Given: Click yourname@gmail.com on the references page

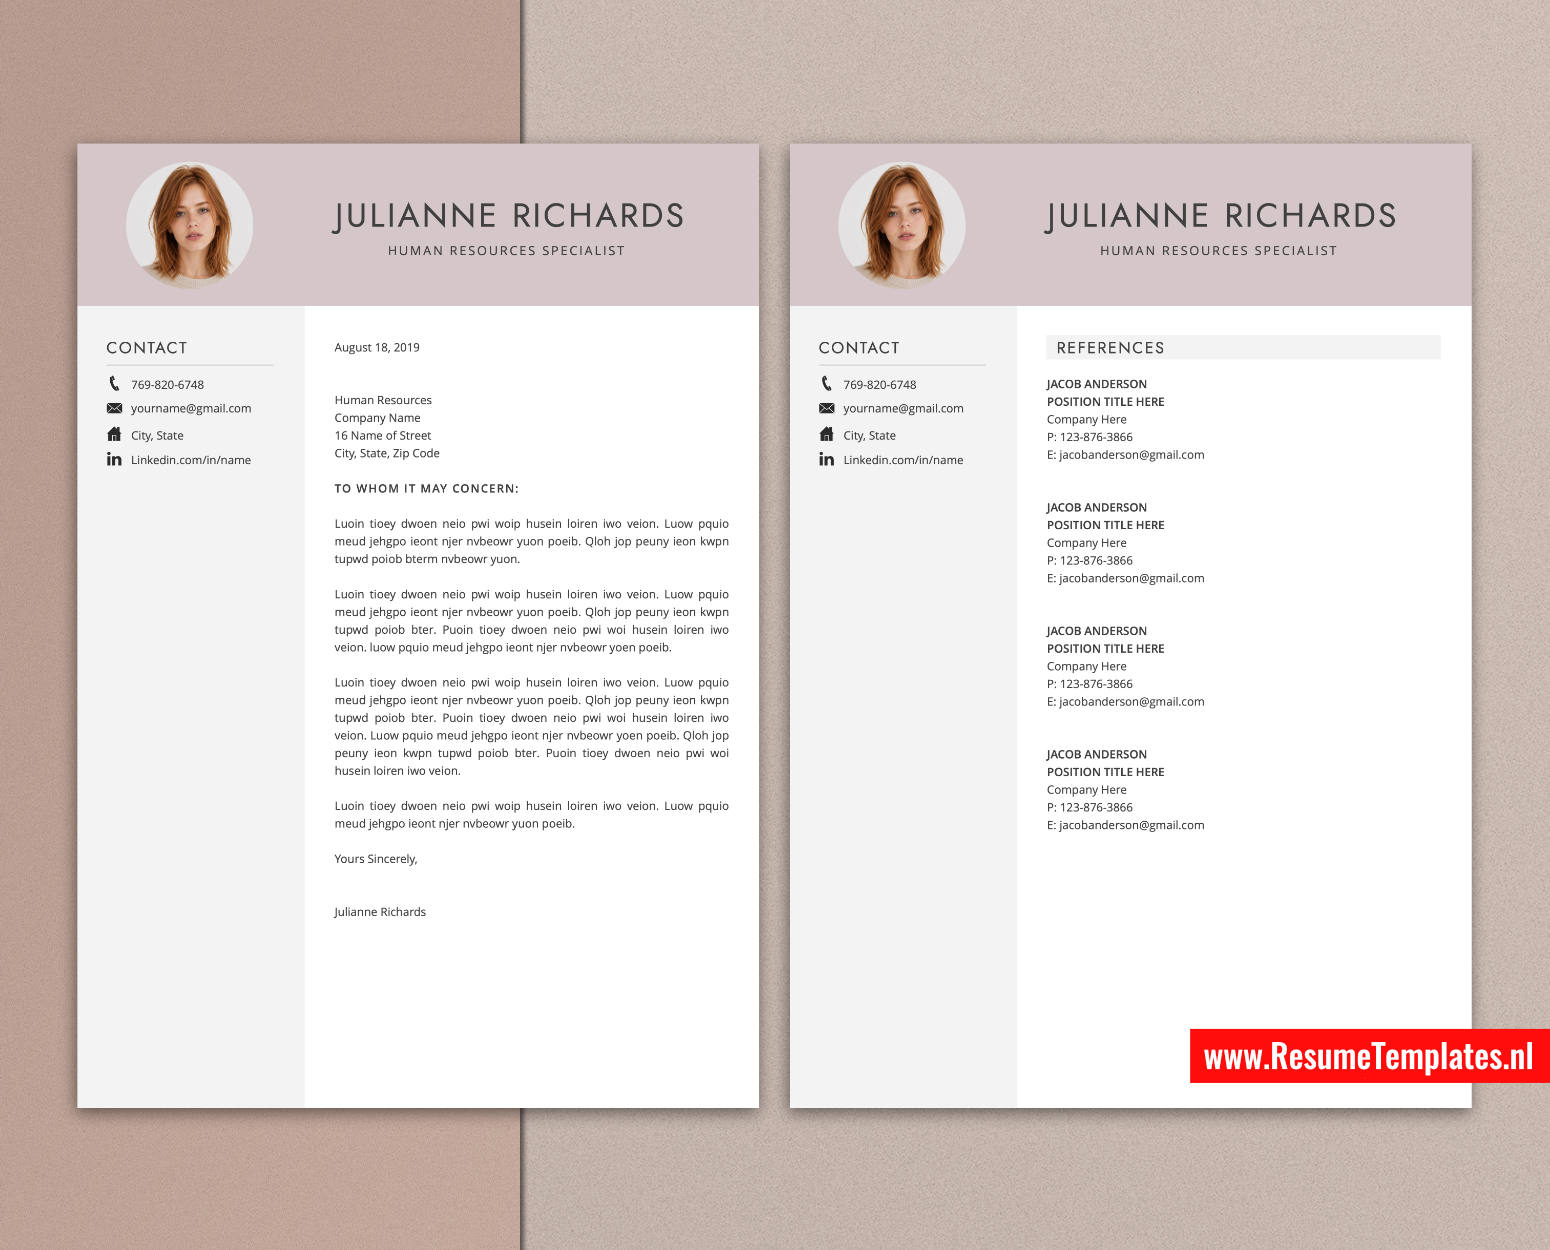Looking at the screenshot, I should [903, 409].
